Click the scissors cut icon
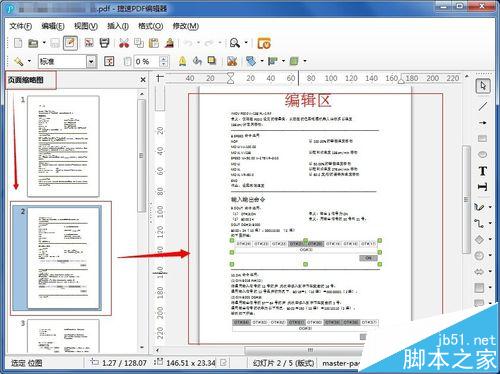Image resolution: width=500 pixels, height=374 pixels. (124, 43)
